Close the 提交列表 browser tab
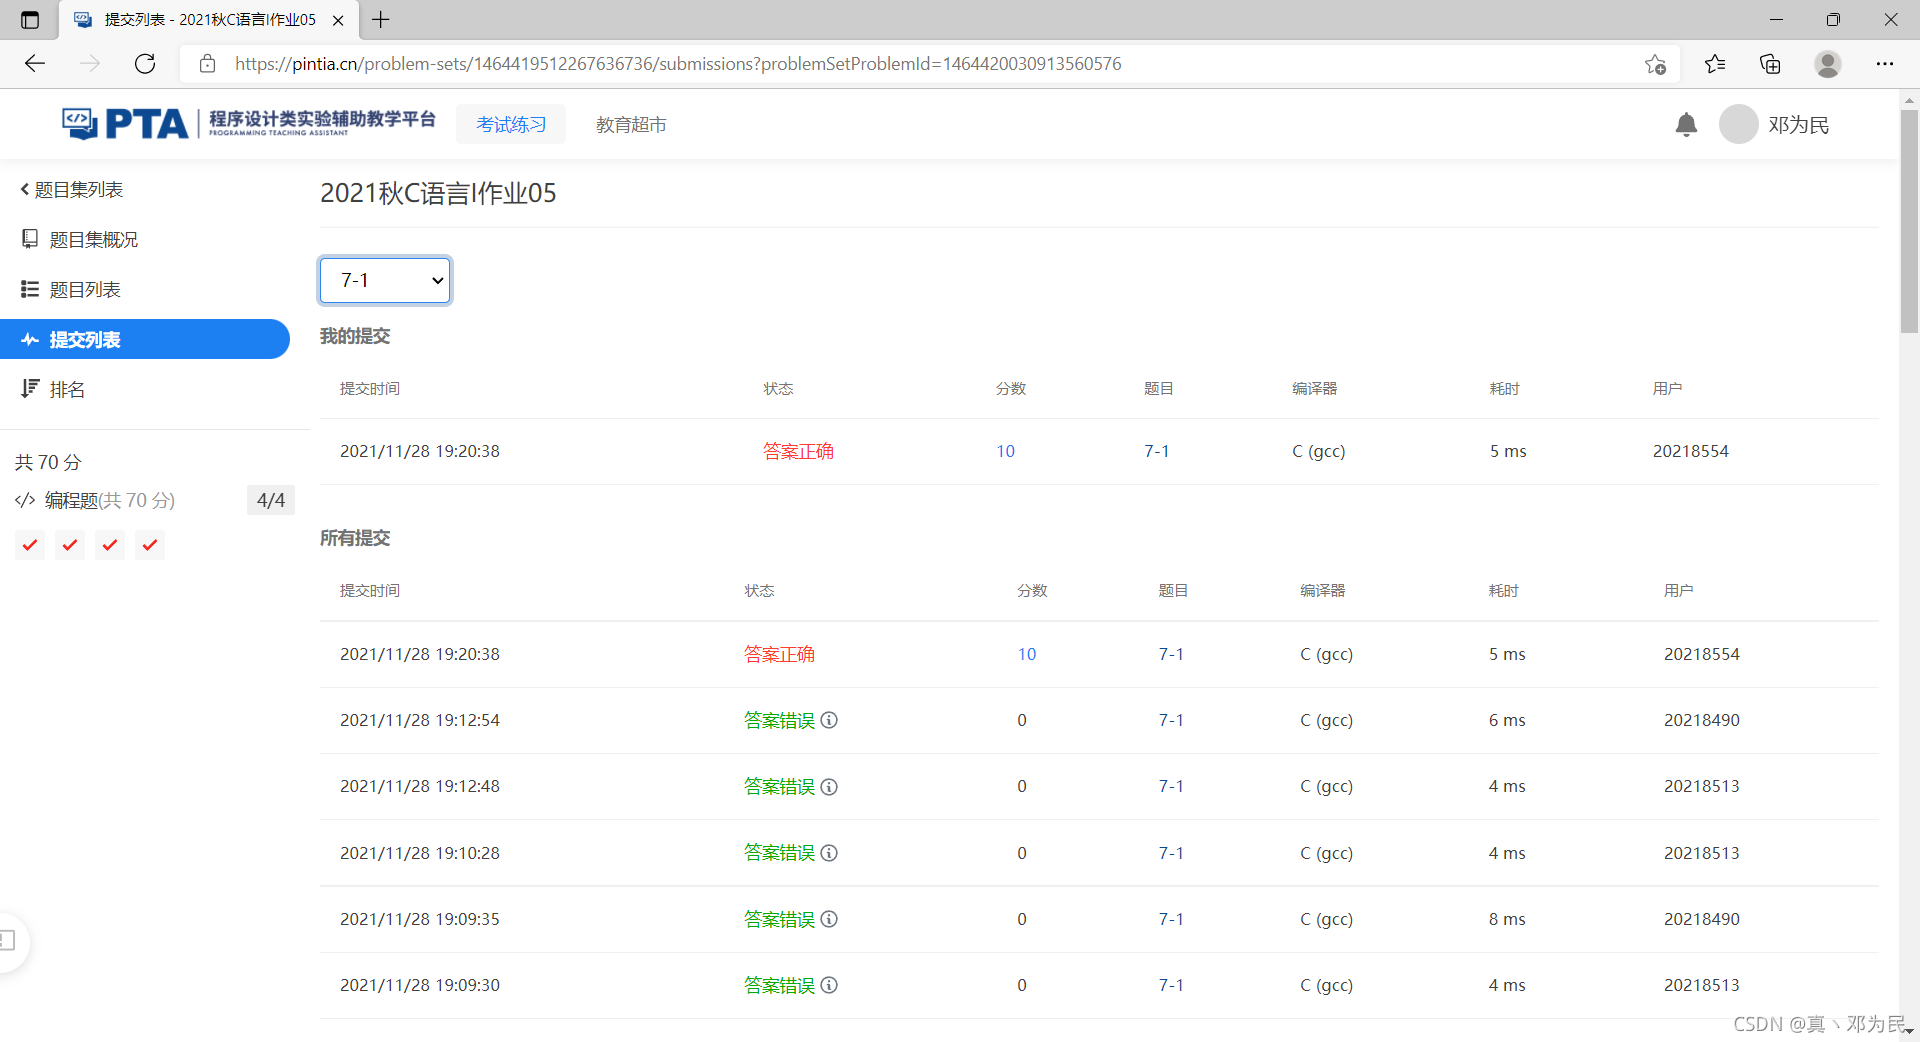 tap(338, 20)
